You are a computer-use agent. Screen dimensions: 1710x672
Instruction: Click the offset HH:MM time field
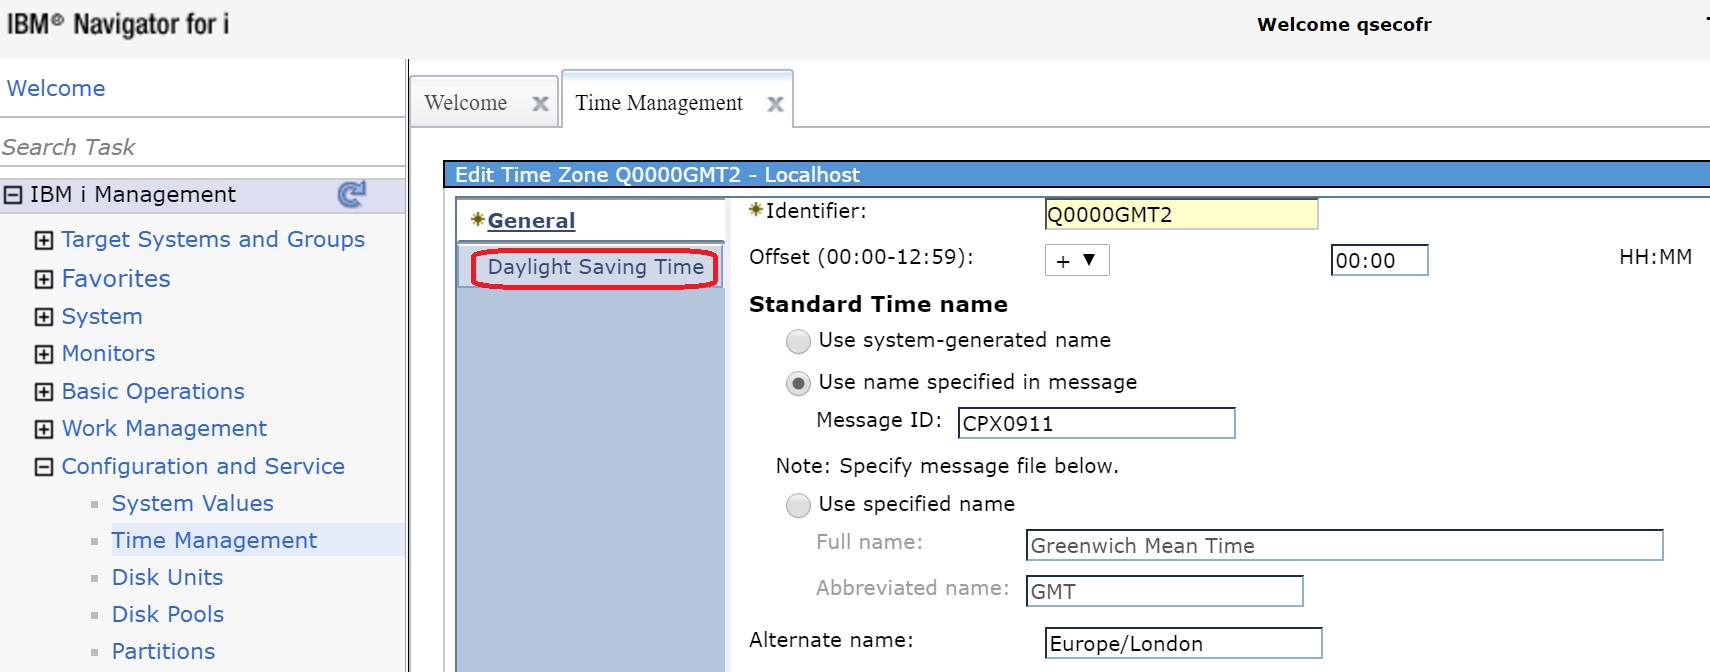[1378, 261]
